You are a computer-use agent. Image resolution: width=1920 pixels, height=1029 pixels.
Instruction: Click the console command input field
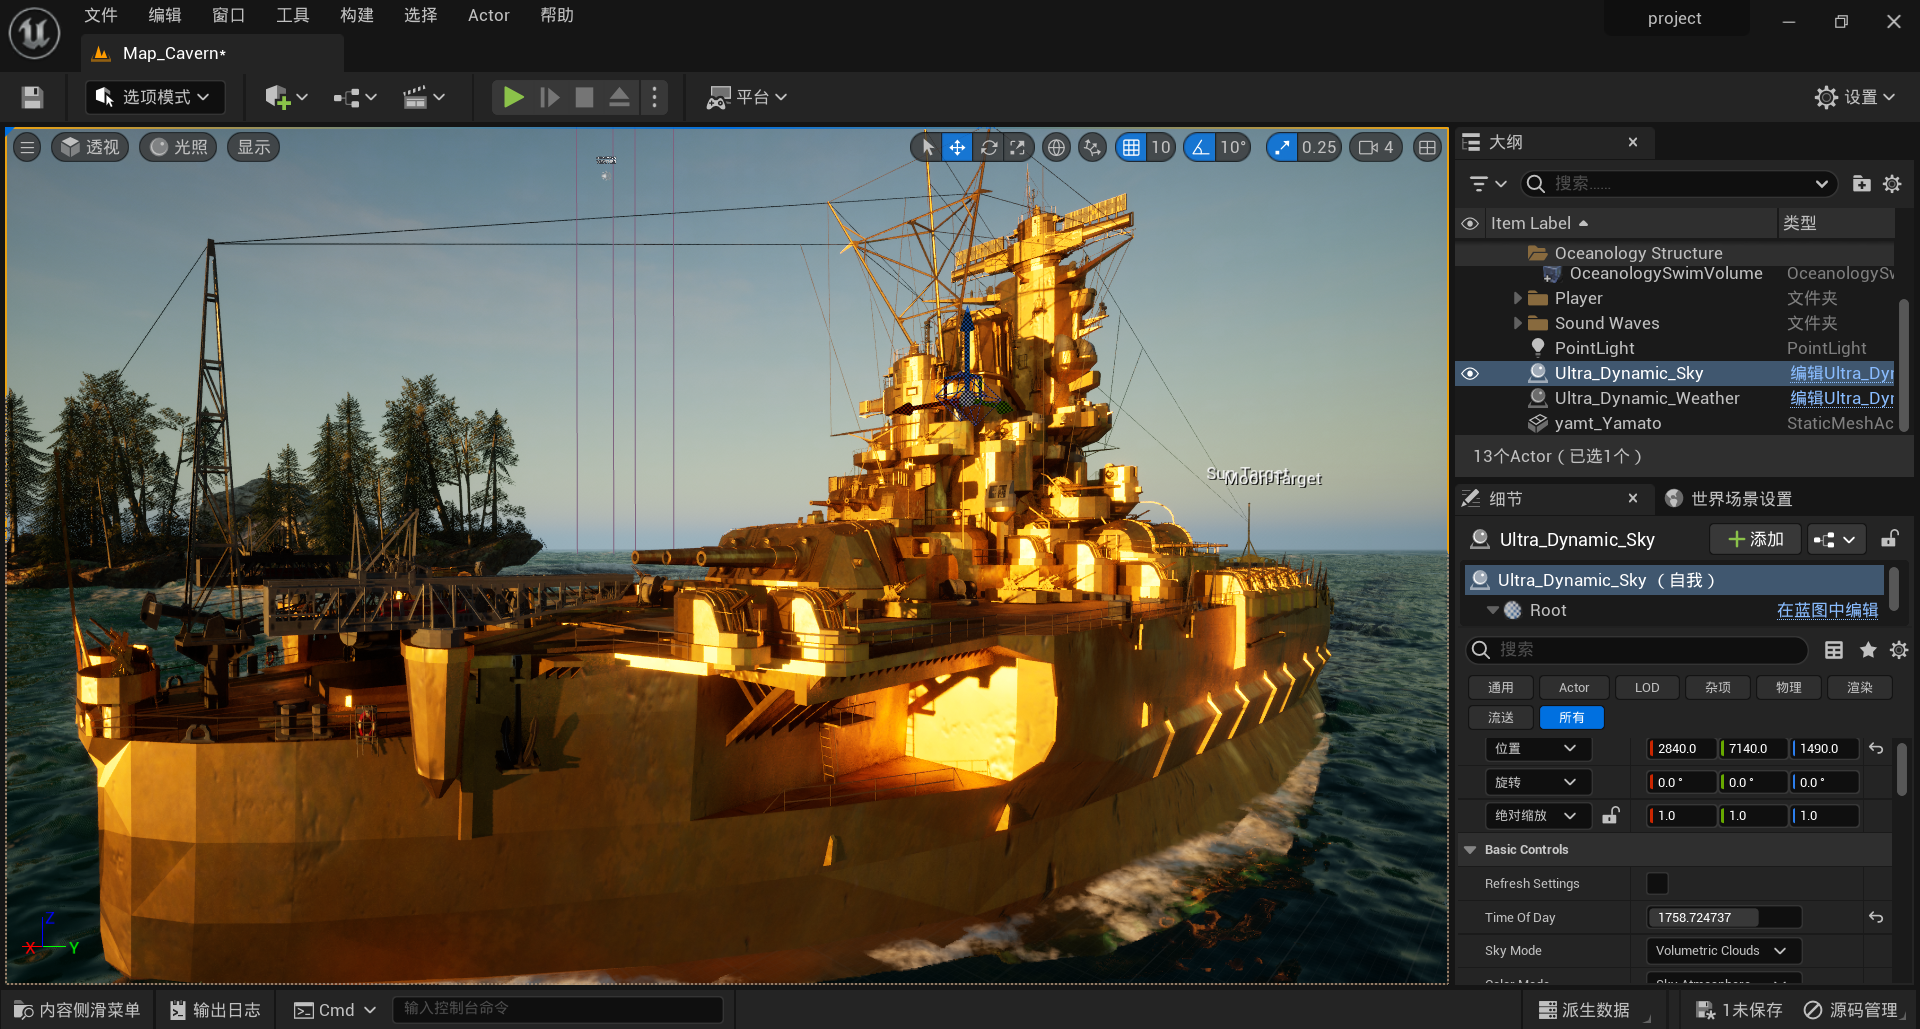(x=558, y=1009)
